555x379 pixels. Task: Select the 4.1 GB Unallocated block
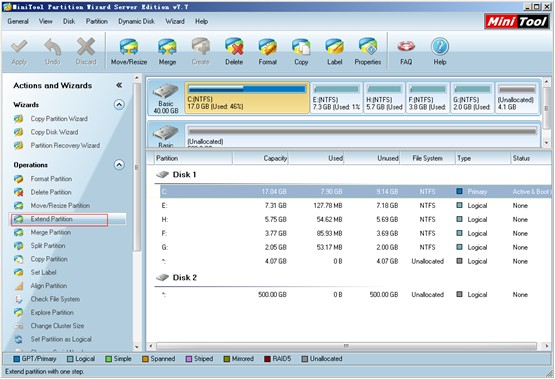[x=517, y=98]
